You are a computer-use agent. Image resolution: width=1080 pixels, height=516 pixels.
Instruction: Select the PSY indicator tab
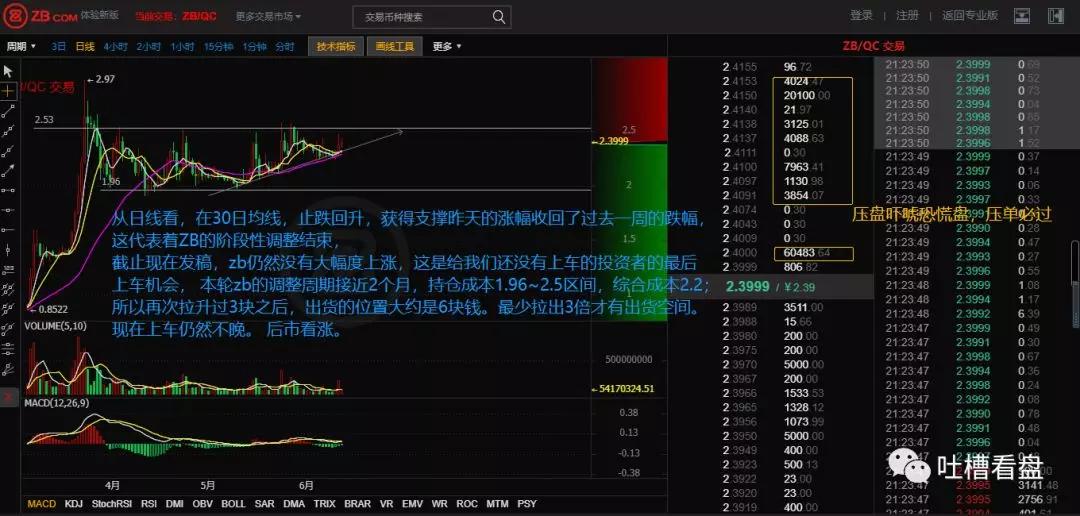[527, 504]
